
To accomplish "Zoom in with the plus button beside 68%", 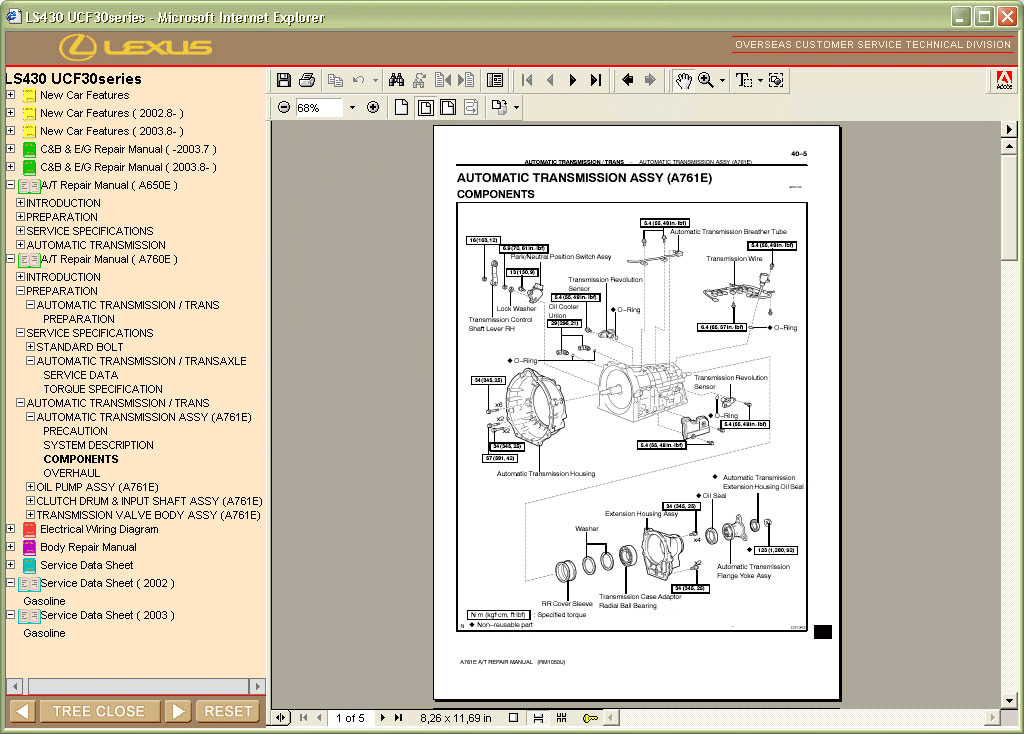I will pos(373,107).
